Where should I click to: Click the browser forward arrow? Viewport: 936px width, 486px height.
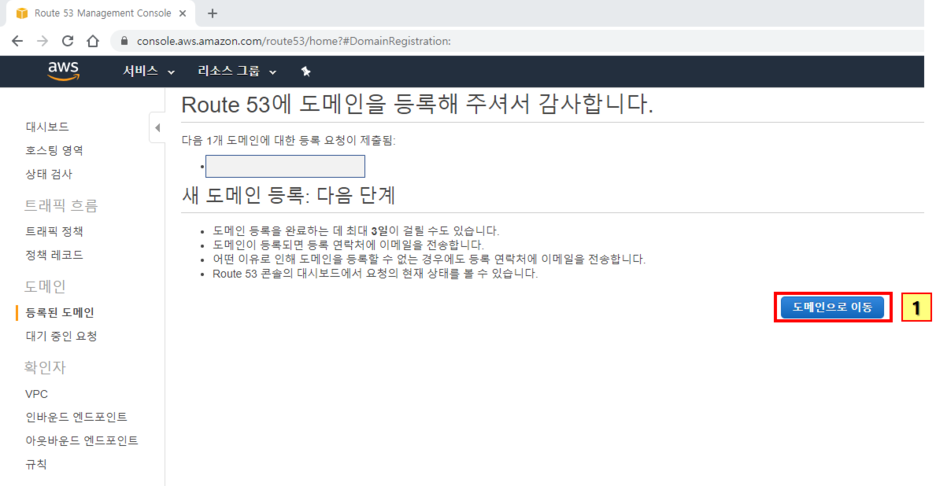point(42,41)
